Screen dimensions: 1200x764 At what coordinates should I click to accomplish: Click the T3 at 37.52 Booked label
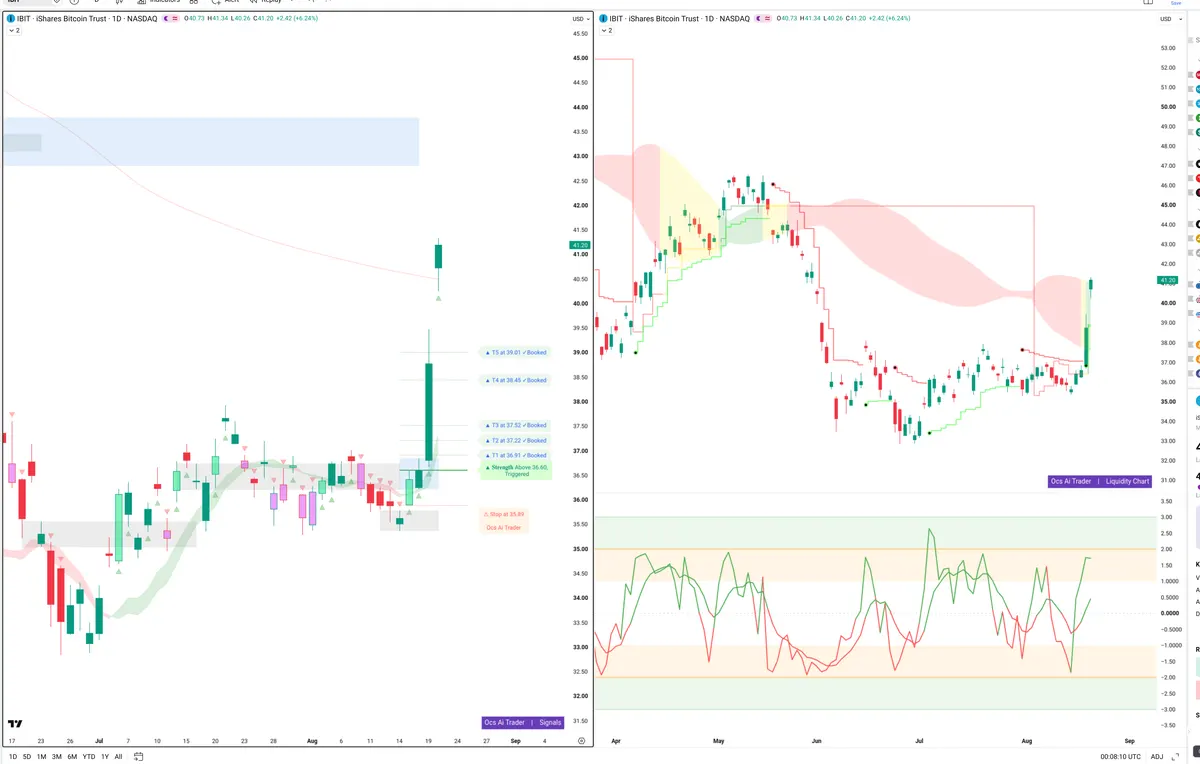516,425
